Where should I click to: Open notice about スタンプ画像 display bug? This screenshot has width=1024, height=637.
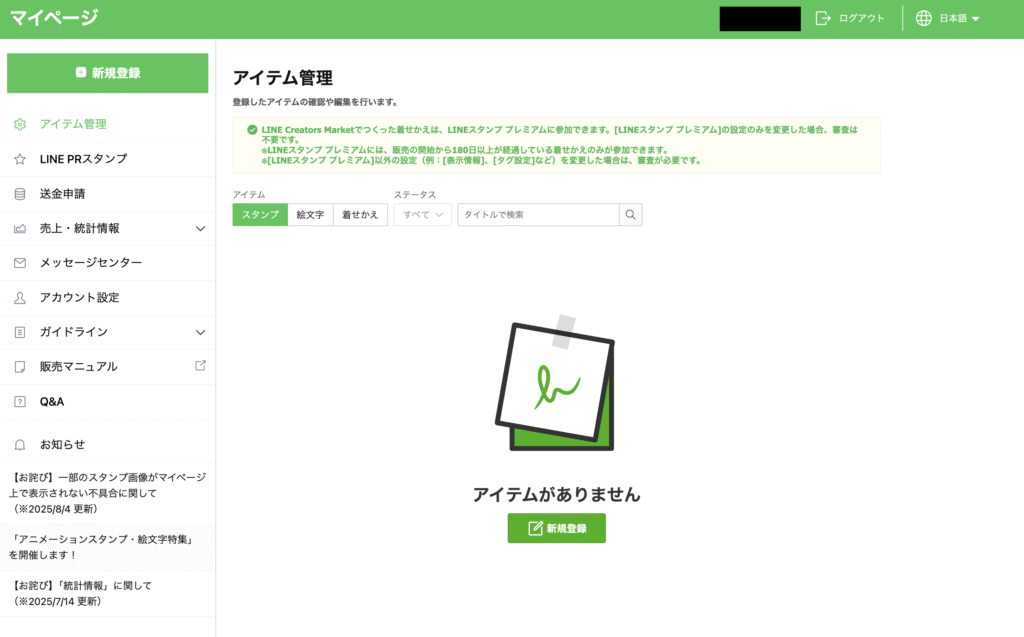tap(108, 493)
